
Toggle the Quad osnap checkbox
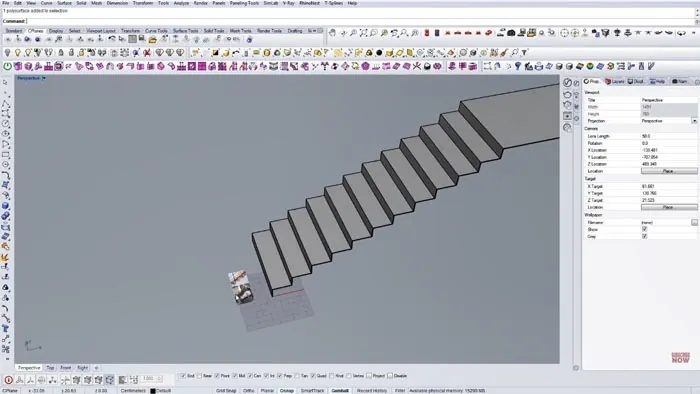pyautogui.click(x=313, y=376)
